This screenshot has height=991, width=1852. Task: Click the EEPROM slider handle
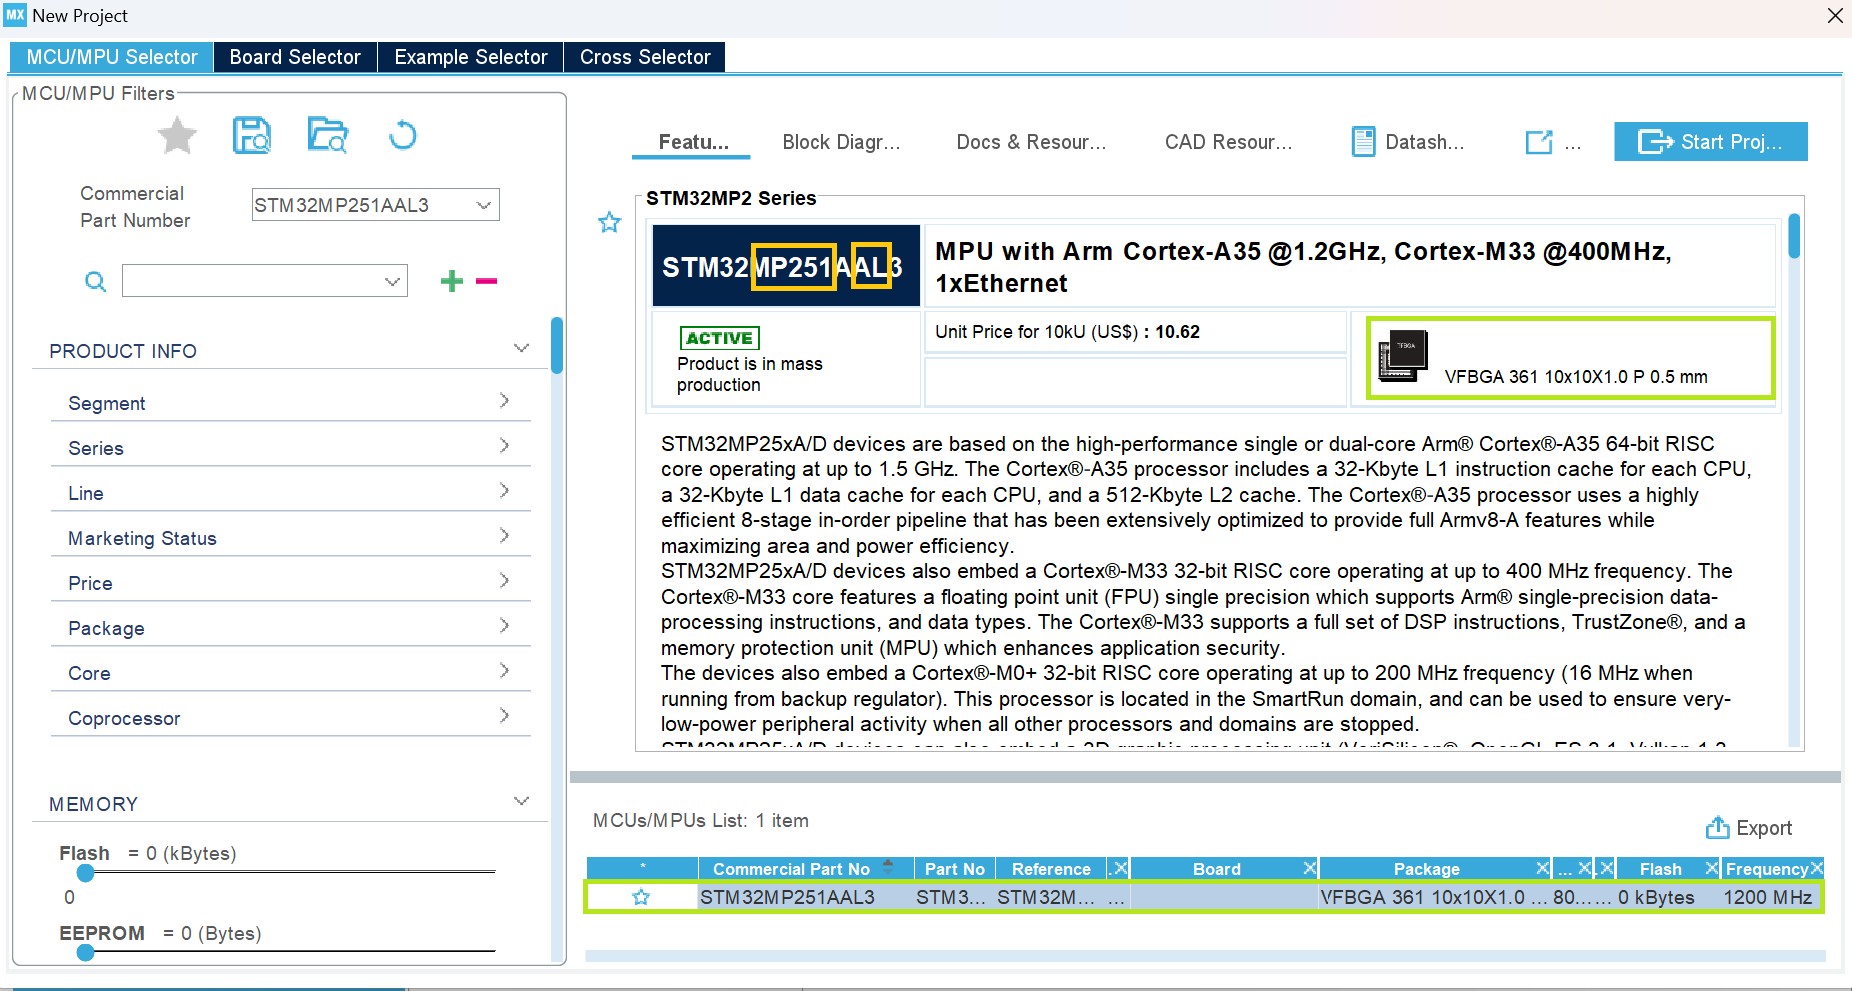(x=86, y=953)
